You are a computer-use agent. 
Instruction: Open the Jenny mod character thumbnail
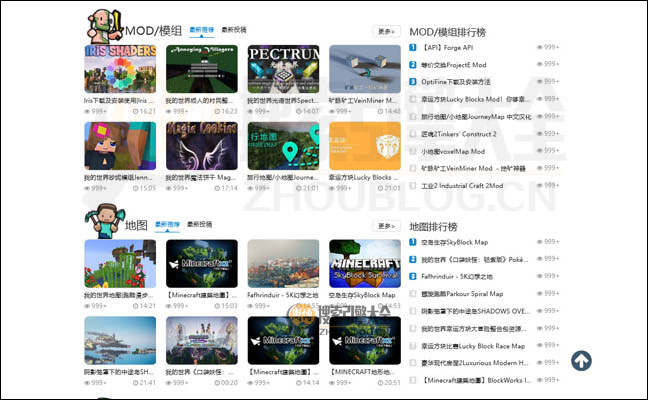120,146
